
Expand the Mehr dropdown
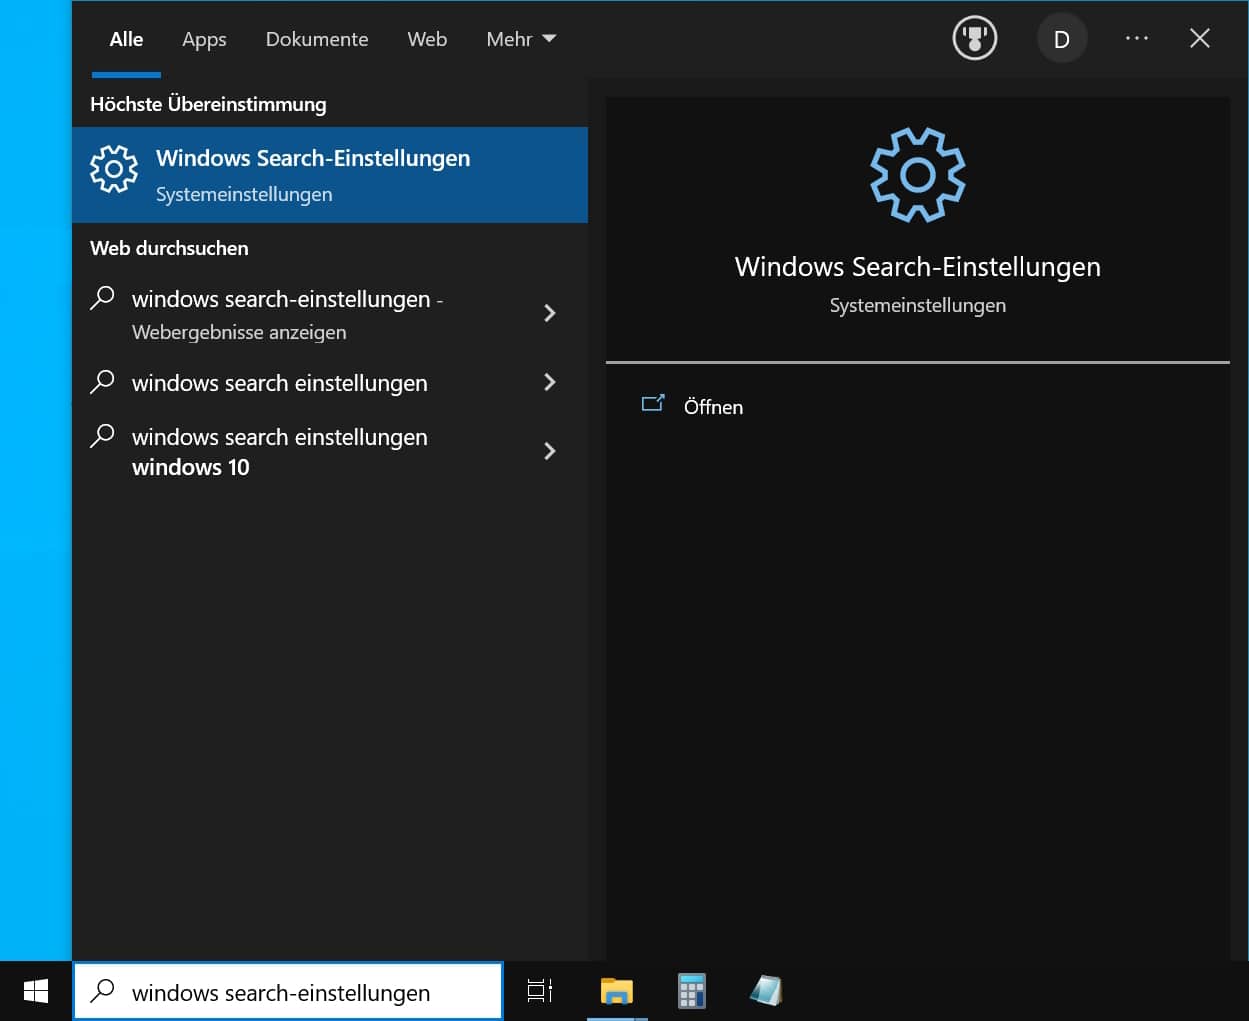[521, 39]
